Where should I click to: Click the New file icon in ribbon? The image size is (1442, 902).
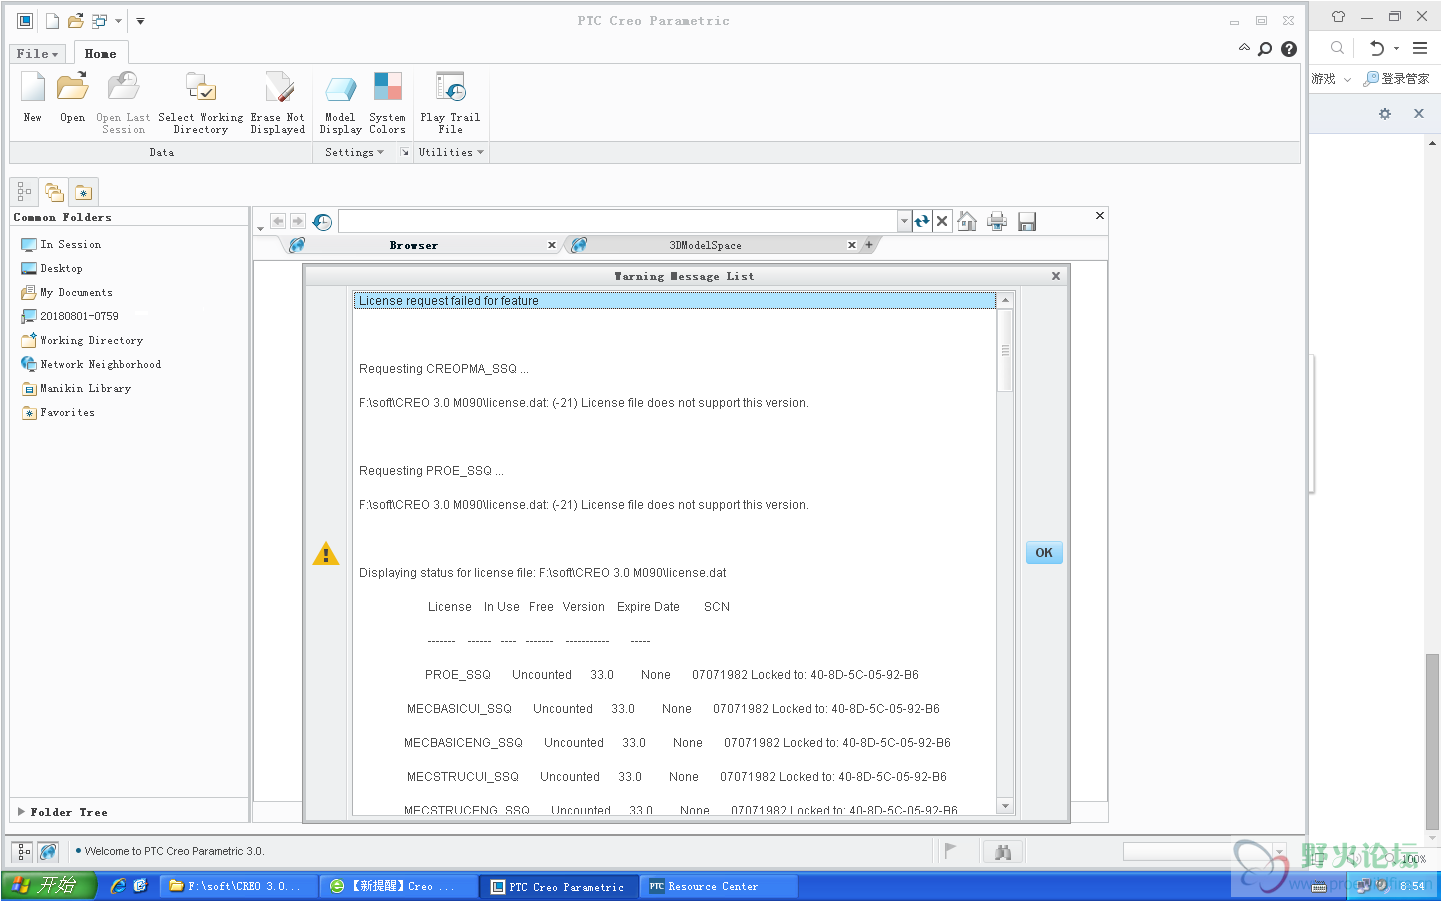point(33,97)
